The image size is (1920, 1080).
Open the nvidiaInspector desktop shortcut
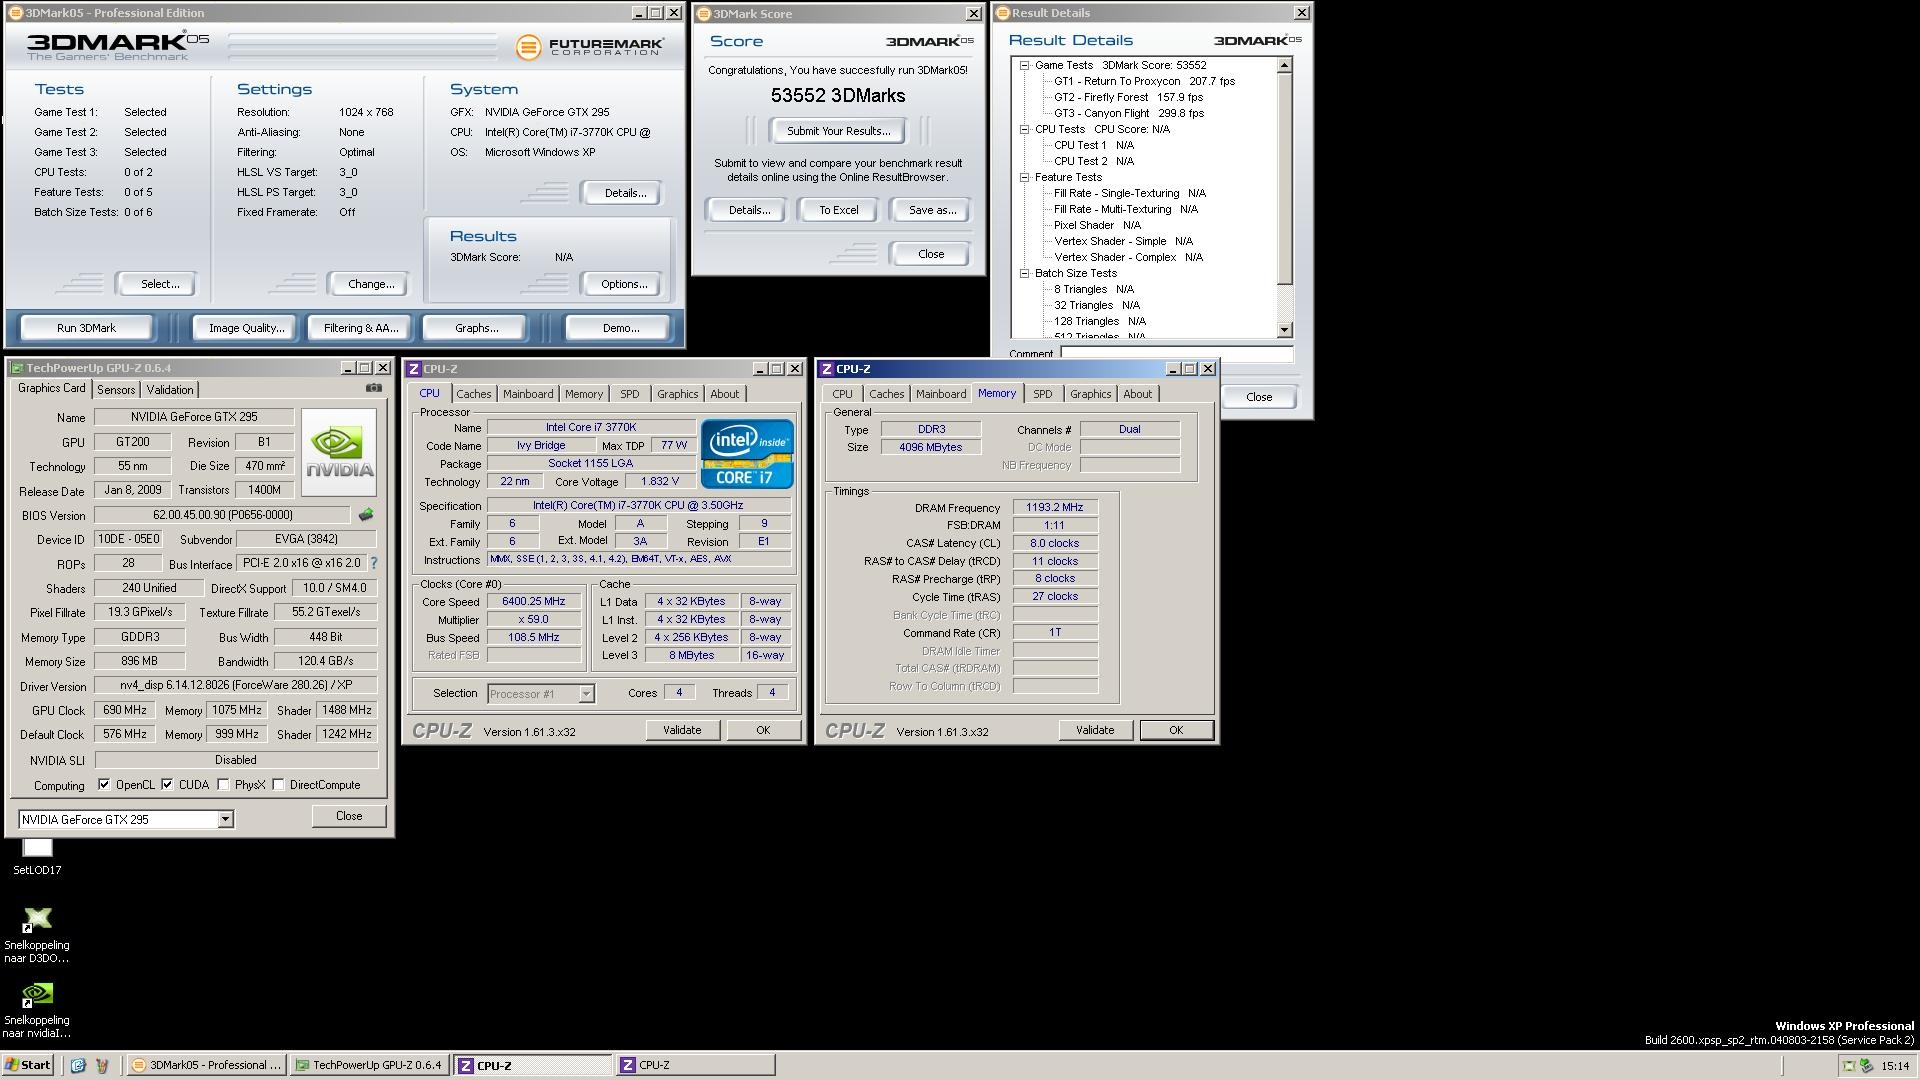[37, 995]
